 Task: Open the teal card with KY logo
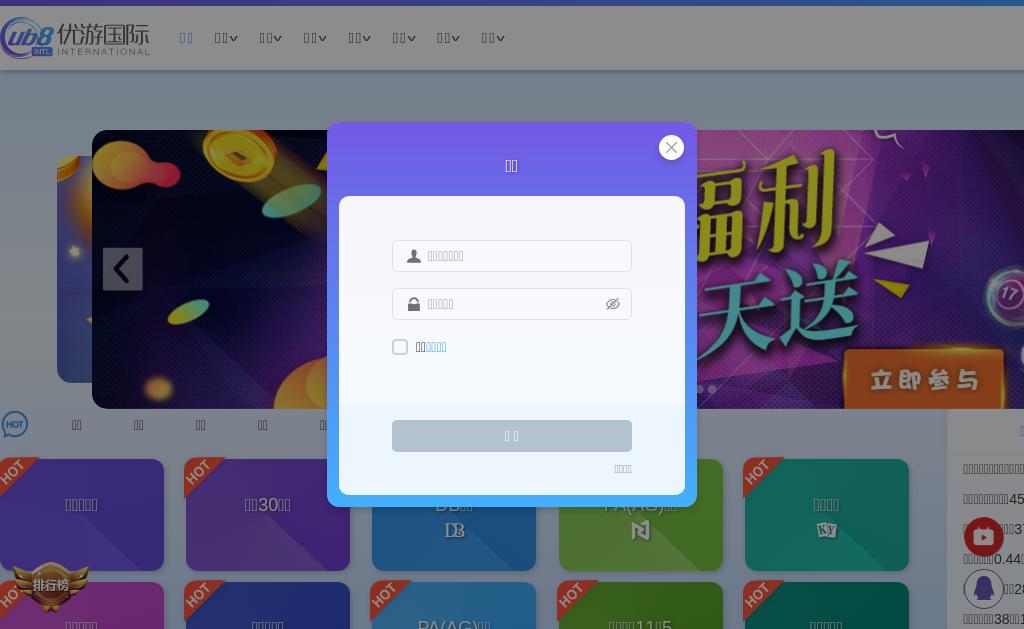pos(827,515)
